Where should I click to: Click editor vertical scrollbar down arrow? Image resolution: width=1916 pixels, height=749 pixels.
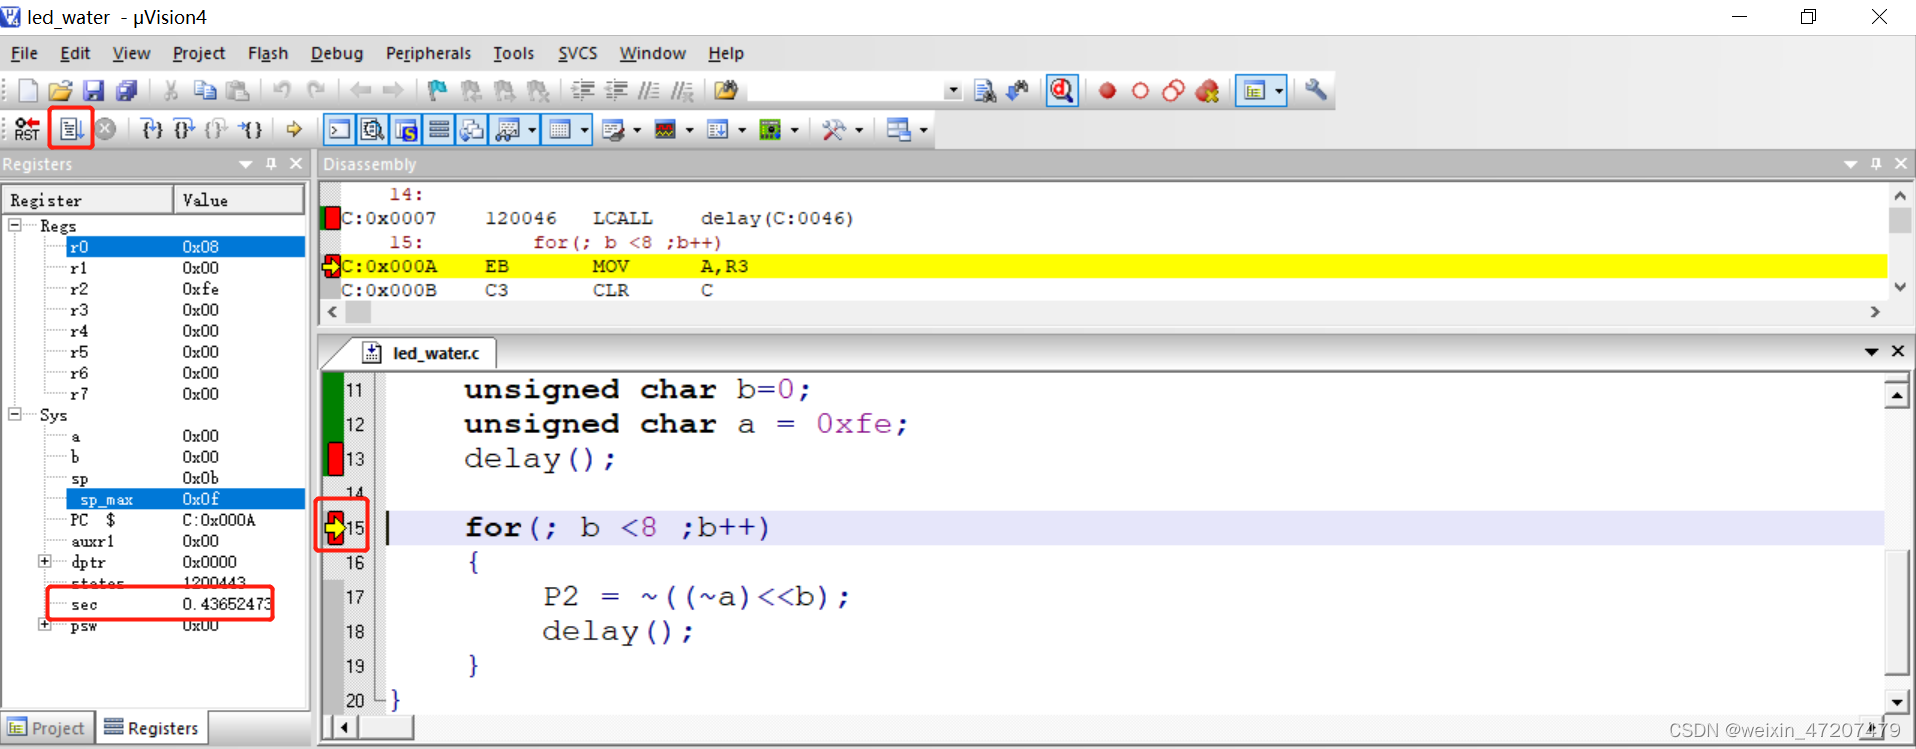(1896, 702)
